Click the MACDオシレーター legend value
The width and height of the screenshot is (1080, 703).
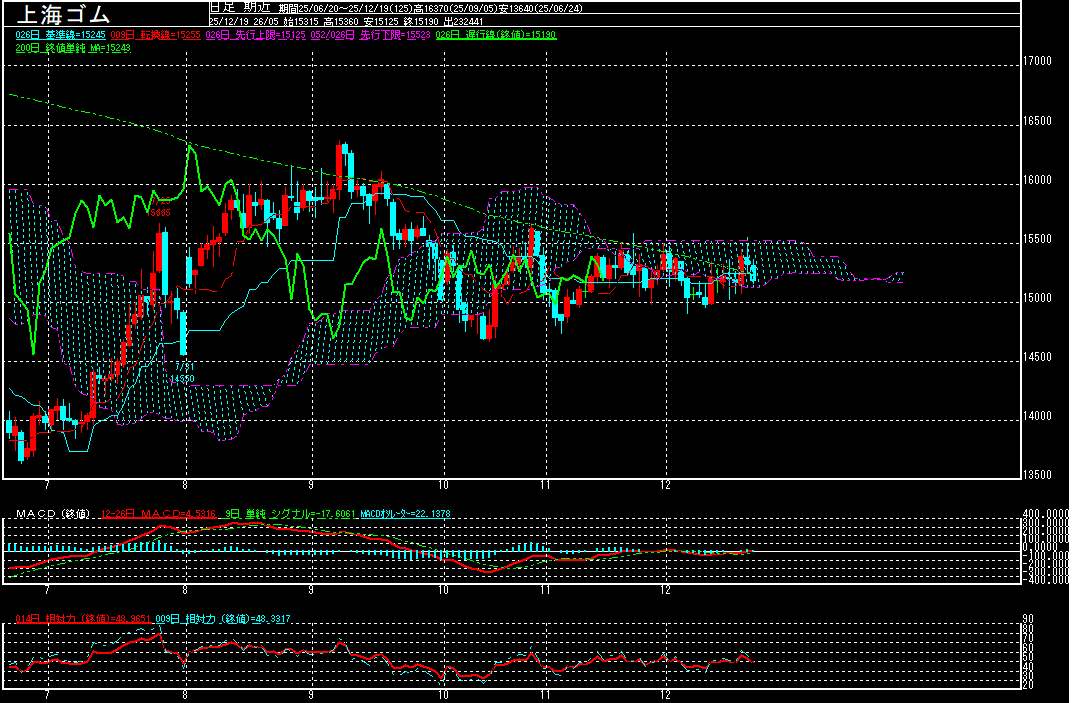(x=405, y=514)
